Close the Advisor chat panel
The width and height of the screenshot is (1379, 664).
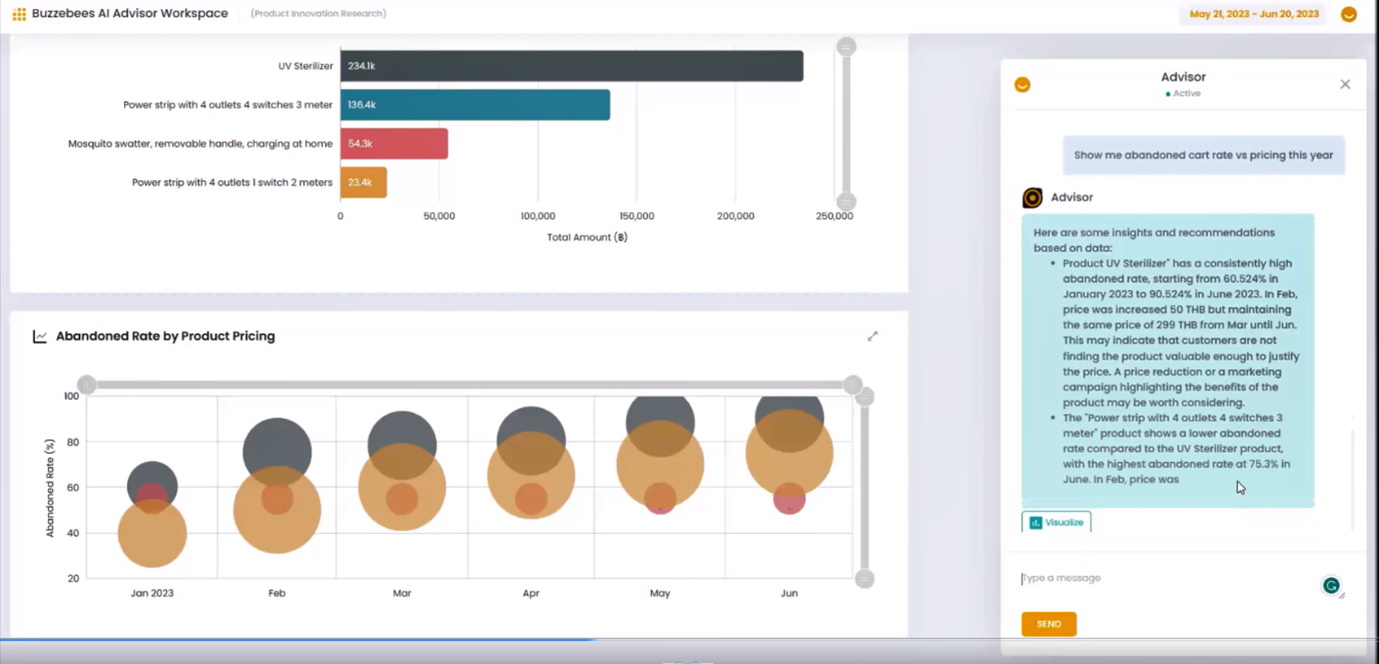(1345, 84)
